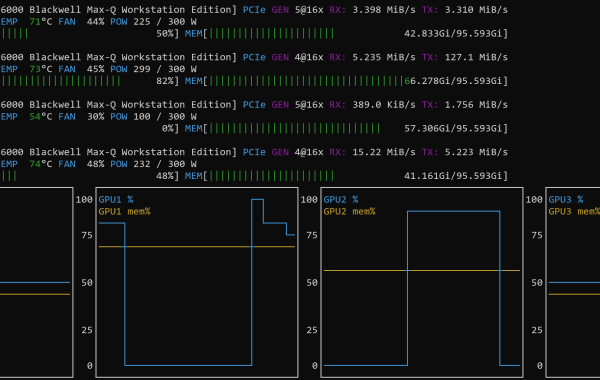This screenshot has width=600, height=380.
Task: Click the 50% GPU utilization value
Action: (165, 34)
